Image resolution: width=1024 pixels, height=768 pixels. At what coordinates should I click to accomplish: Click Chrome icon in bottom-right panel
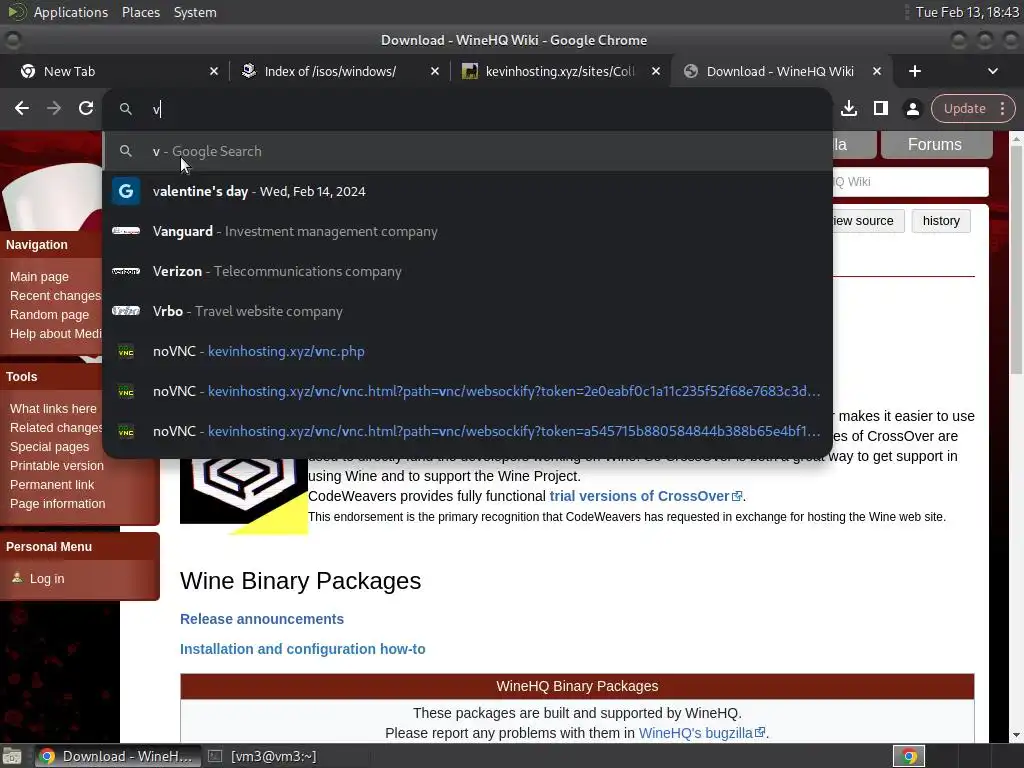(909, 756)
